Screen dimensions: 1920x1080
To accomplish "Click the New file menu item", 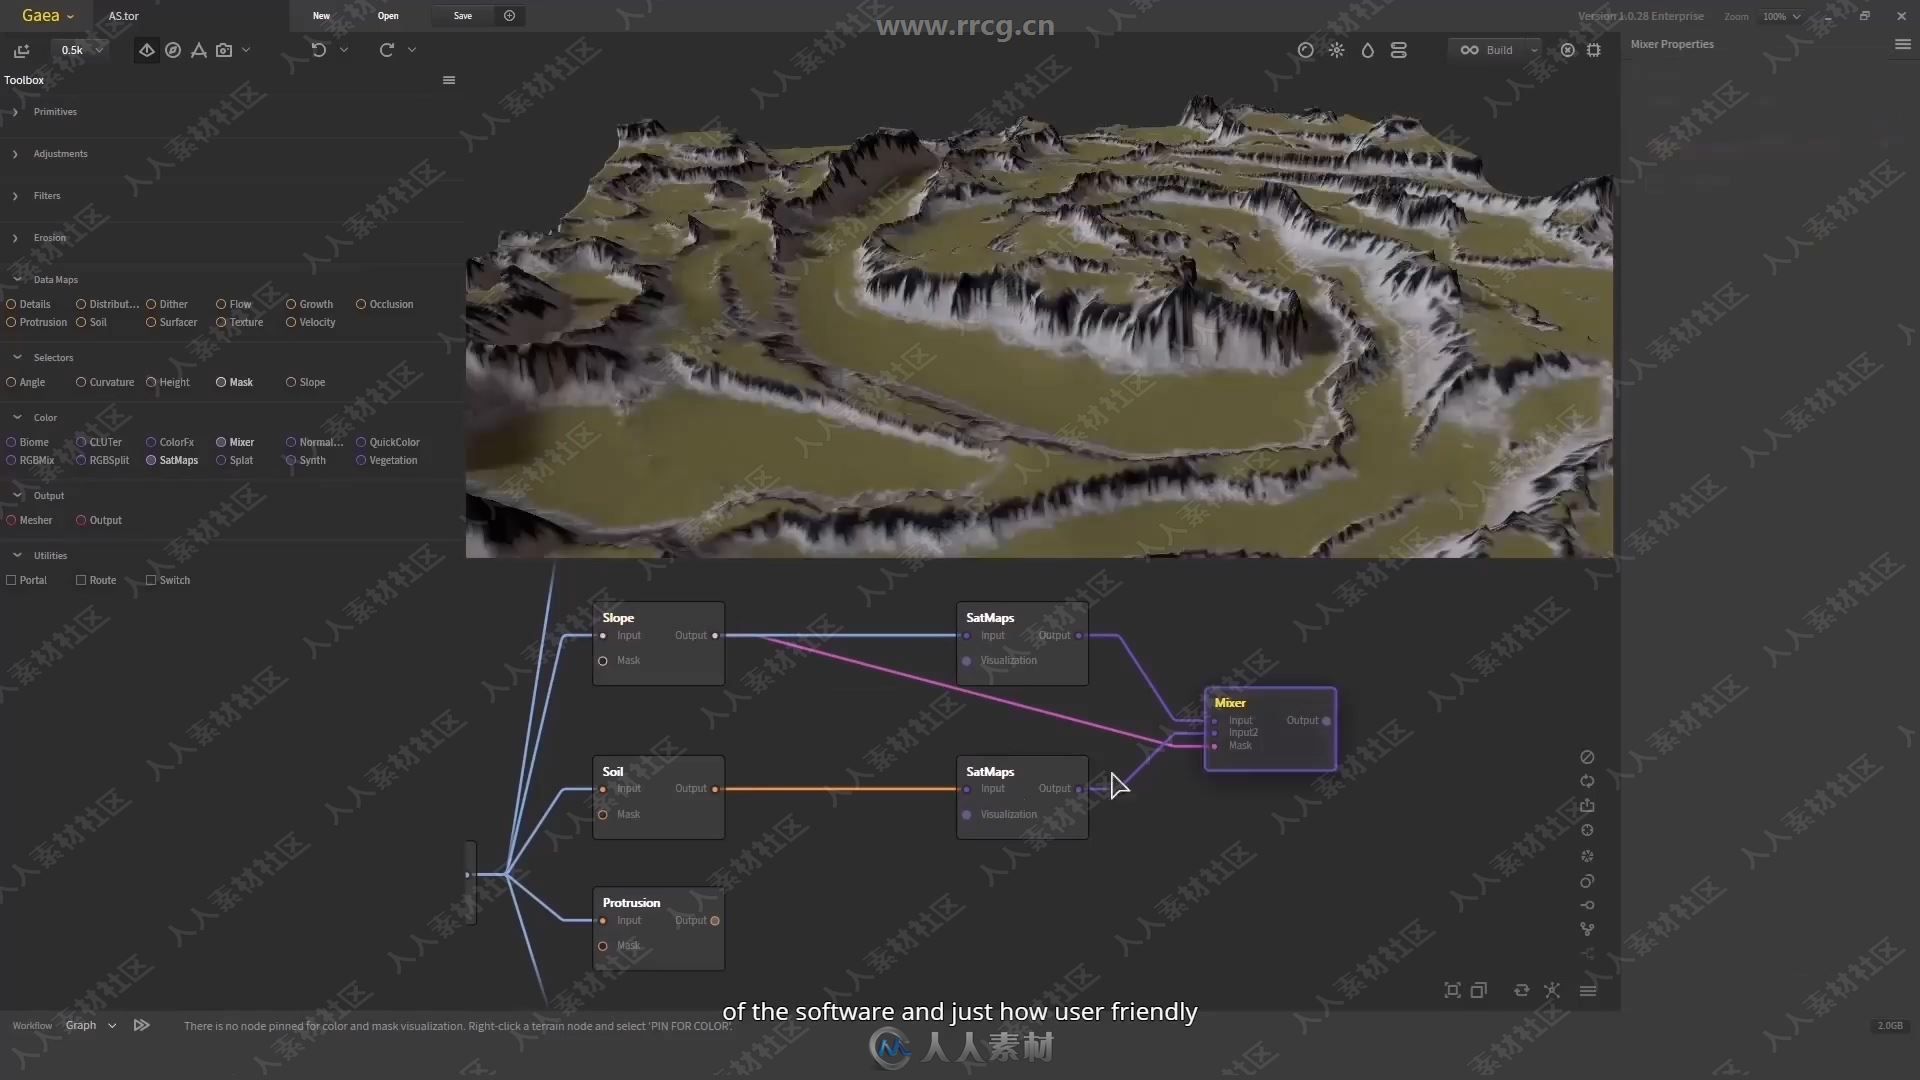I will (x=321, y=16).
